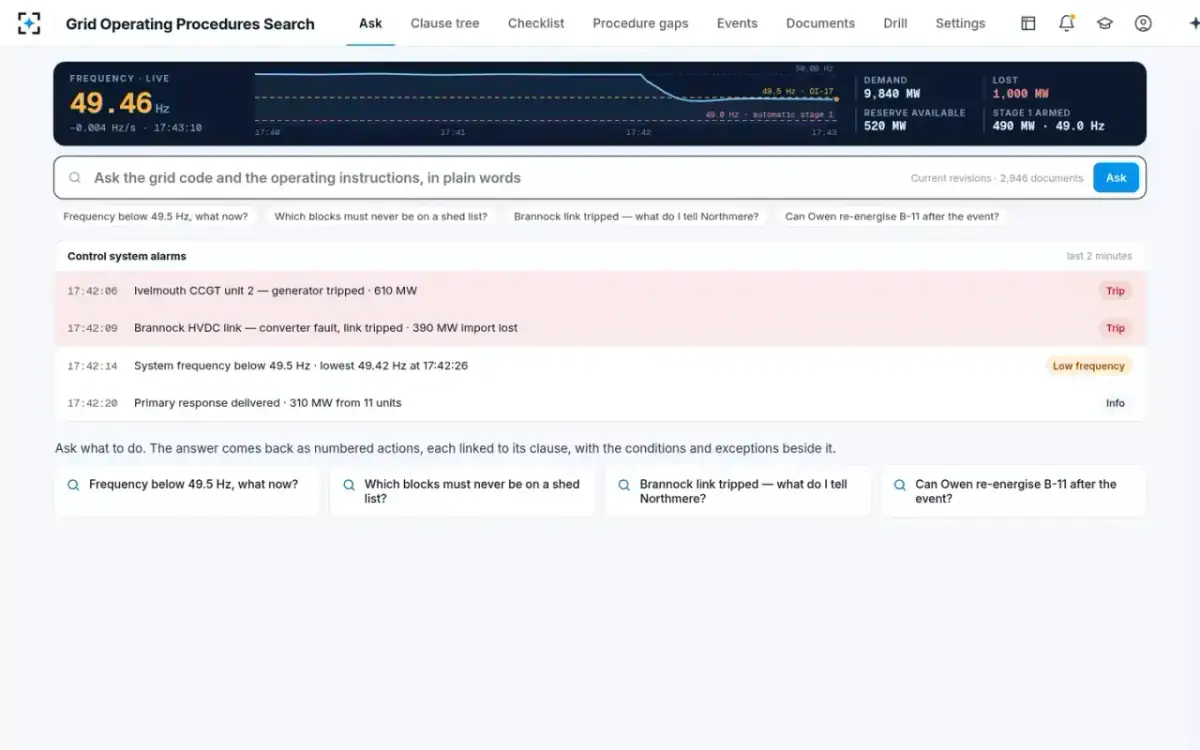Click the live frequency 49.46 Hz readout
1200x750 pixels.
coord(119,103)
